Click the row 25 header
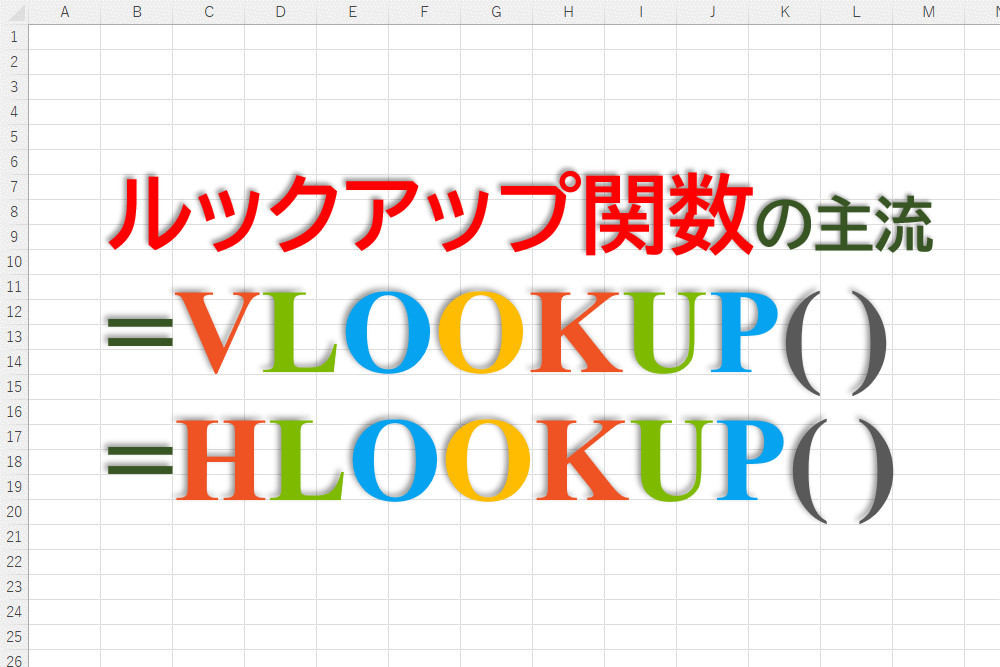Image resolution: width=1000 pixels, height=667 pixels. 14,637
